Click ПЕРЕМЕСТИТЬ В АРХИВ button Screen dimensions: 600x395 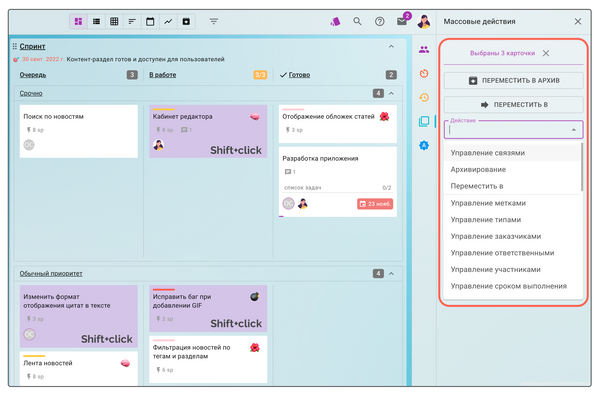pyautogui.click(x=514, y=80)
